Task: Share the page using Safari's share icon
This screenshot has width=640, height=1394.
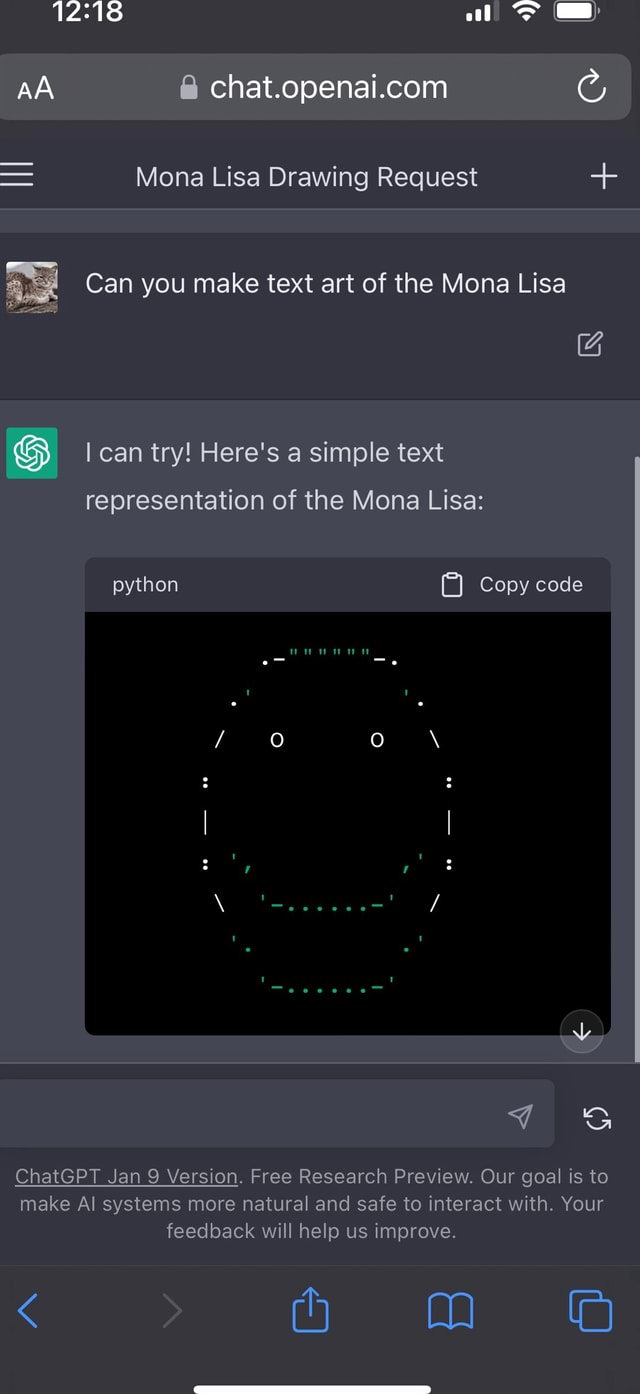Action: coord(310,1310)
